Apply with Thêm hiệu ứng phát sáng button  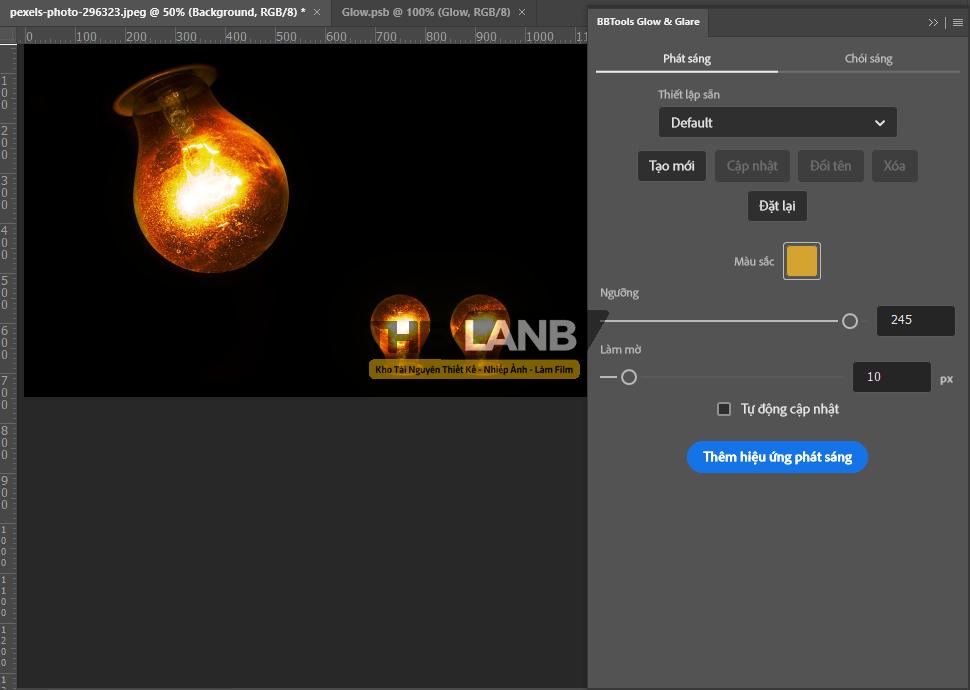777,457
